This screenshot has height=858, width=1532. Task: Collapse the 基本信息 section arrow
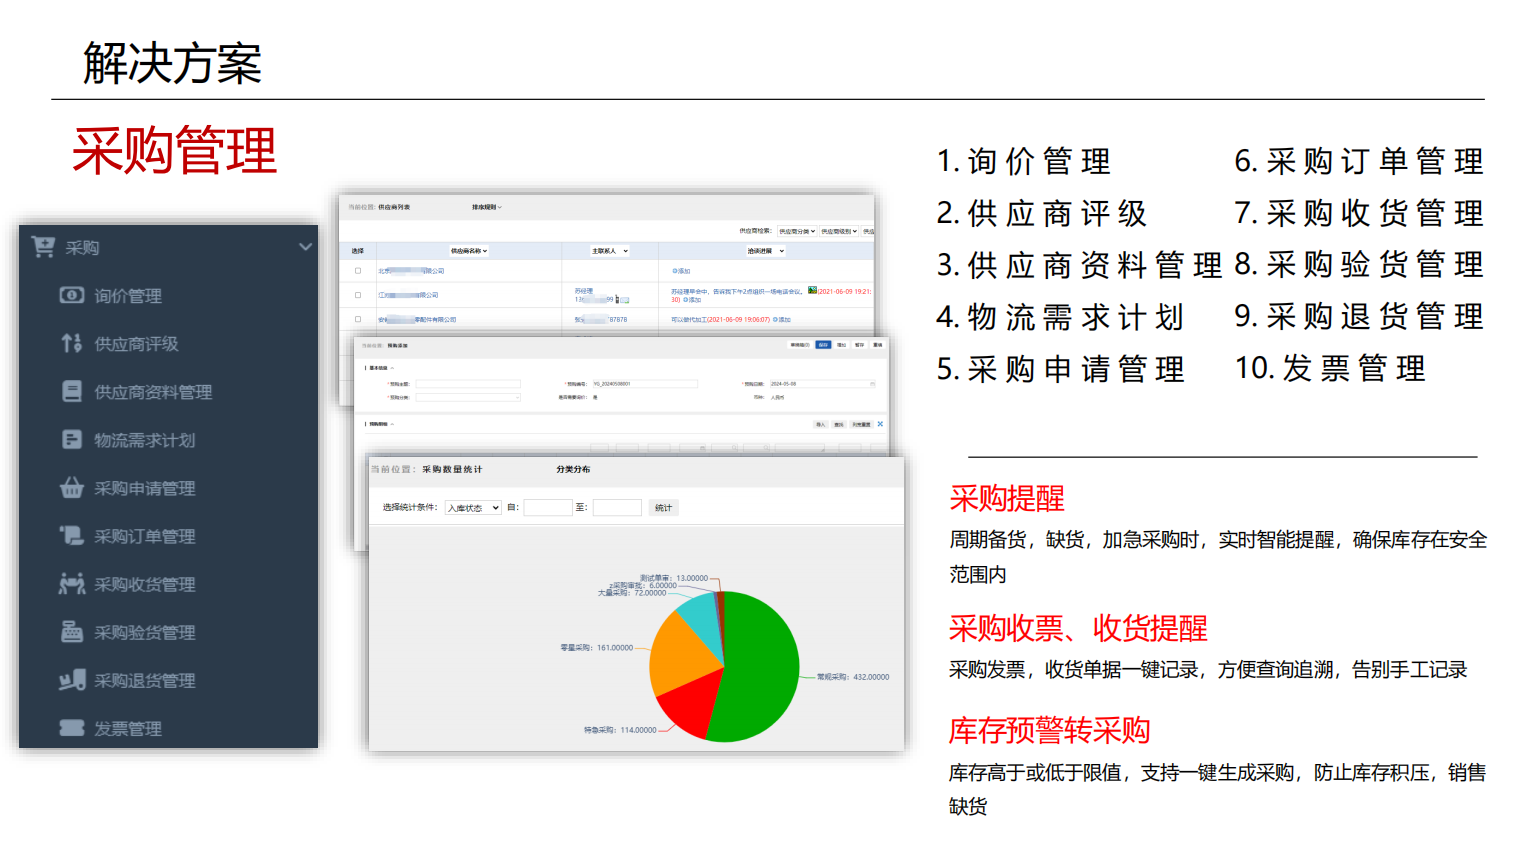point(392,368)
